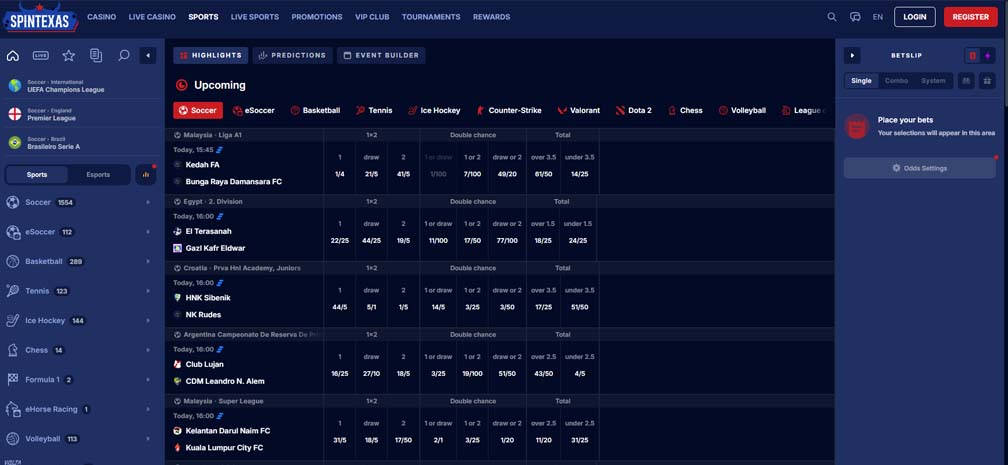Click the binoculars icon in betslip
Screen dimensions: 1008x465
966,81
